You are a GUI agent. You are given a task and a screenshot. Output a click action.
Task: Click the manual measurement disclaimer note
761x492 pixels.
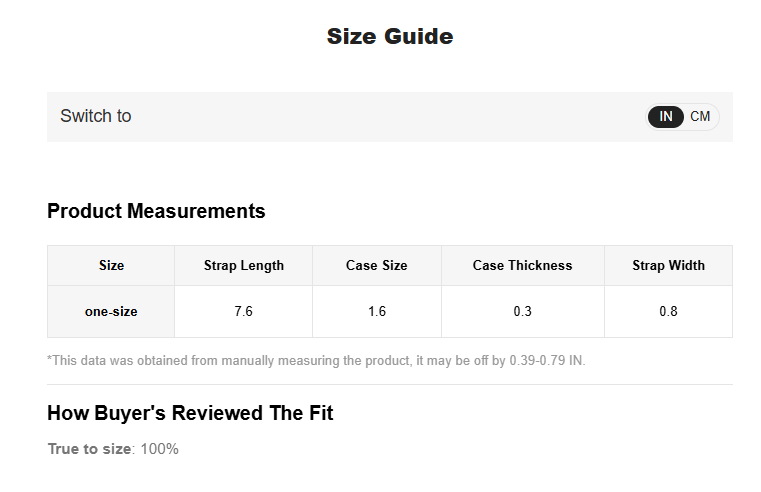(x=316, y=360)
